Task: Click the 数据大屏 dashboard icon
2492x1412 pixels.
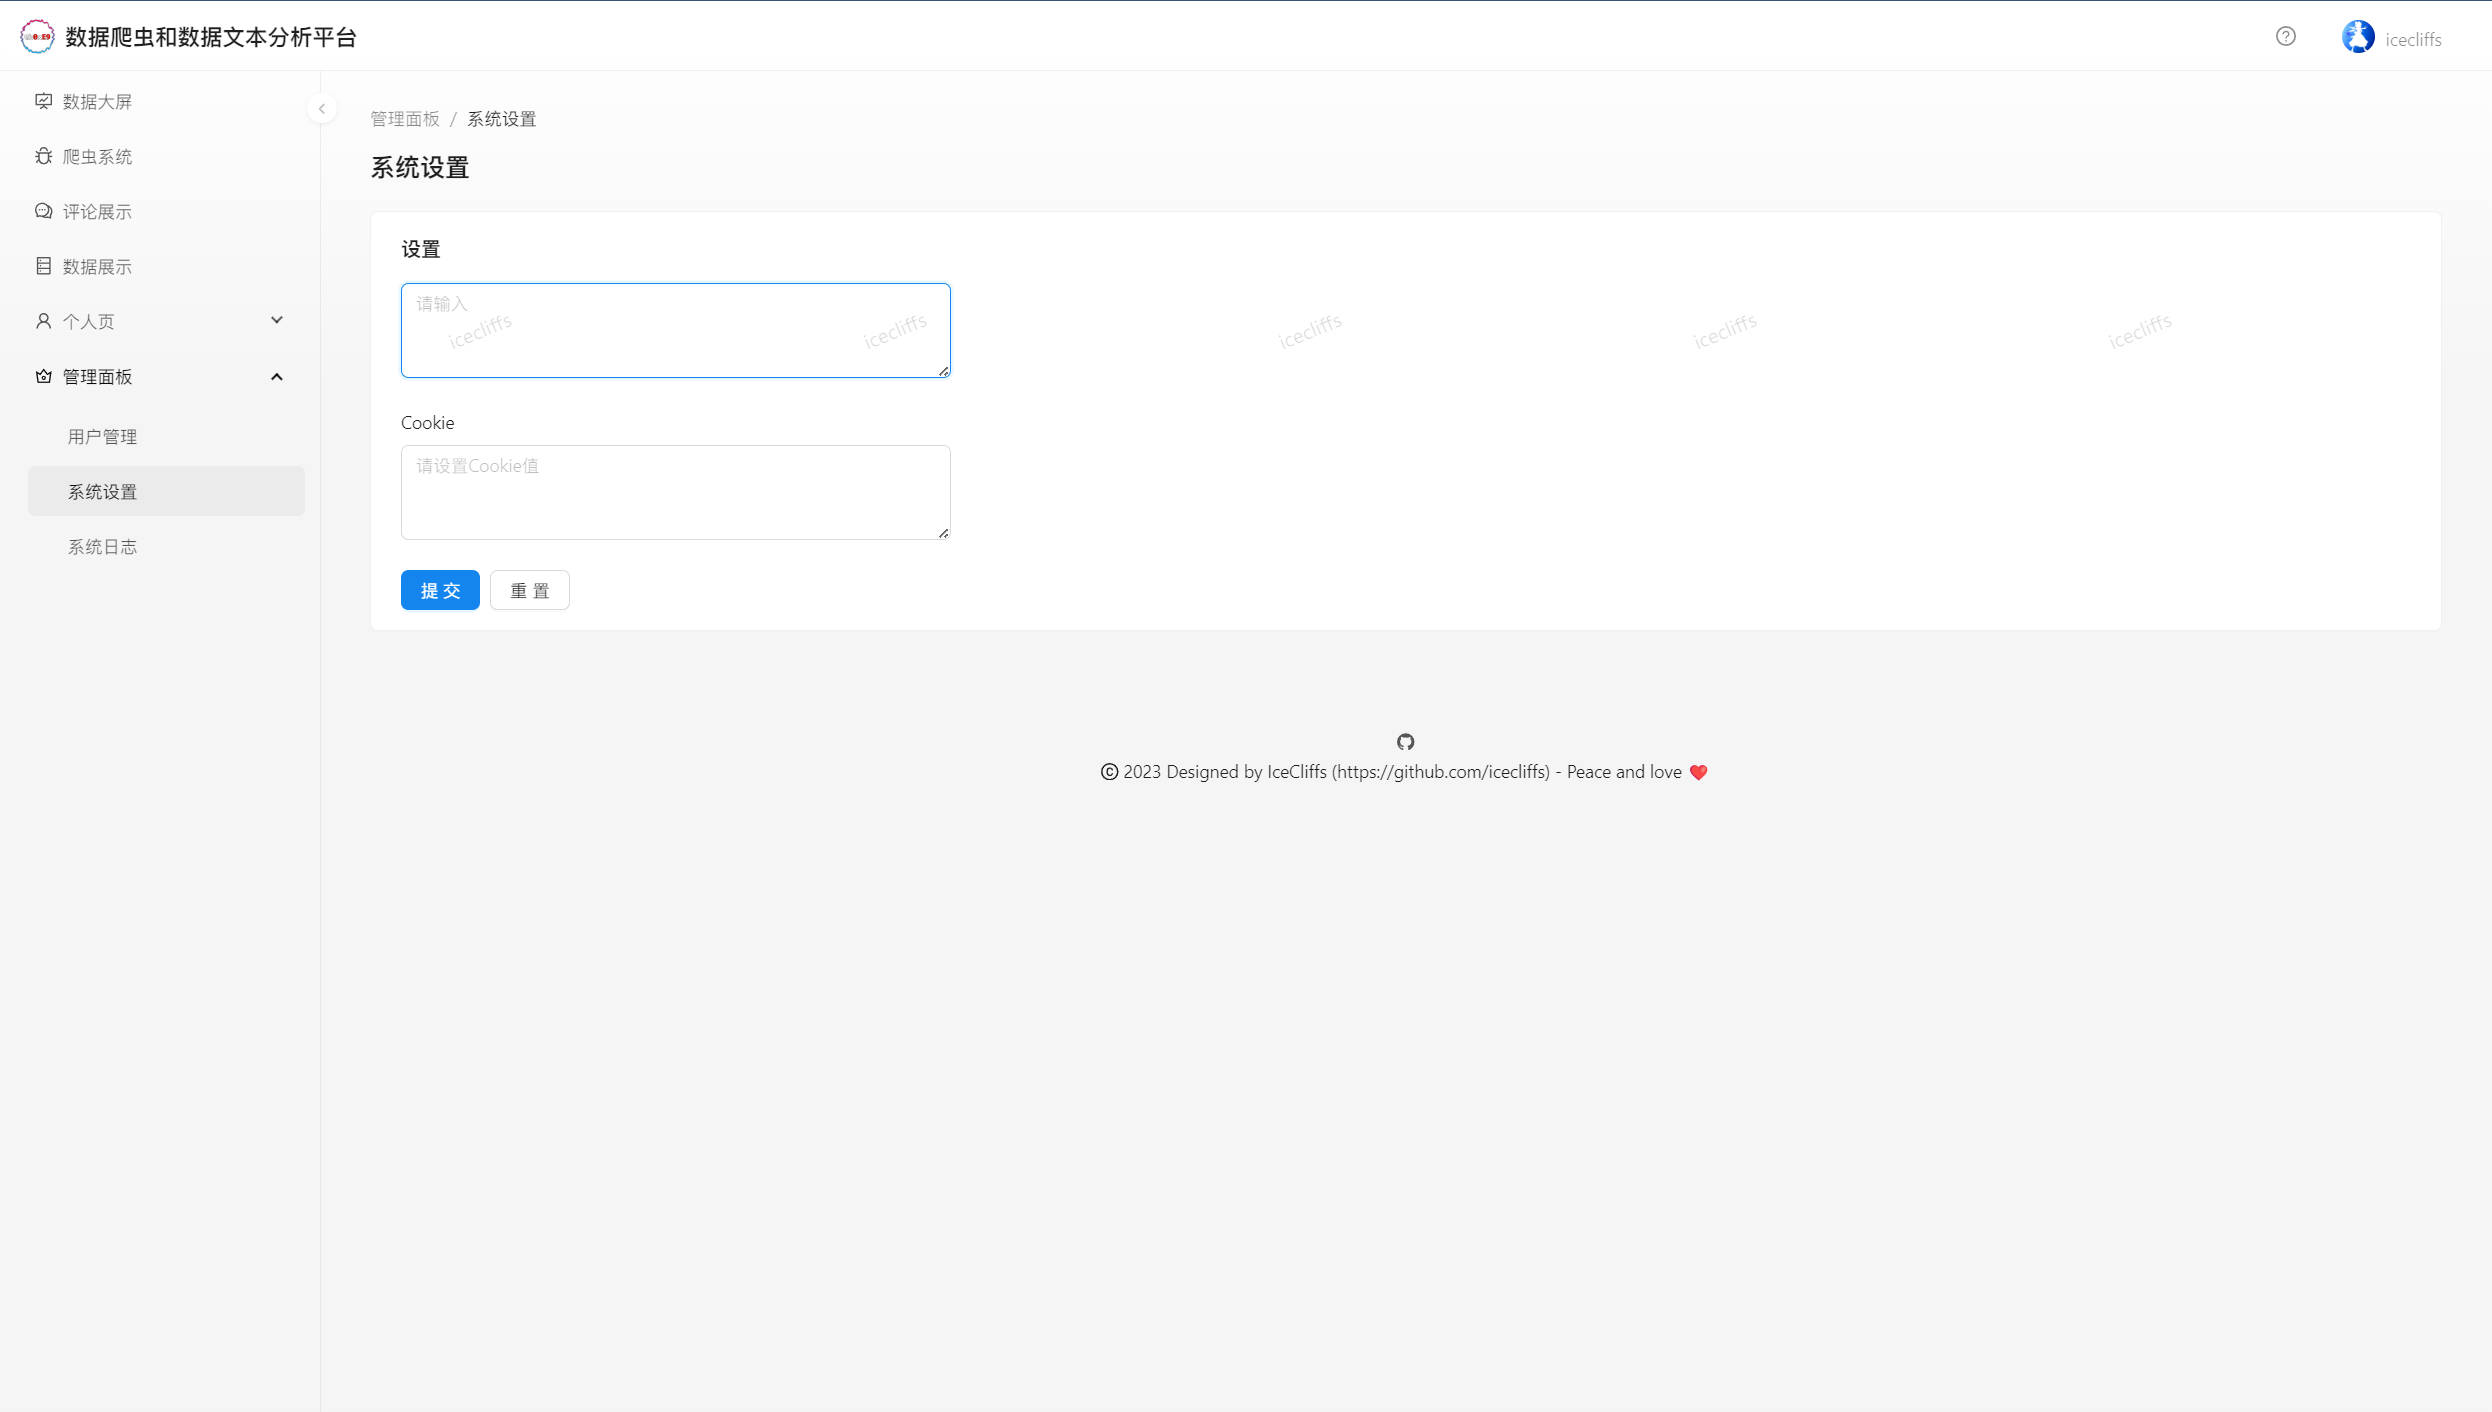Action: 43,101
